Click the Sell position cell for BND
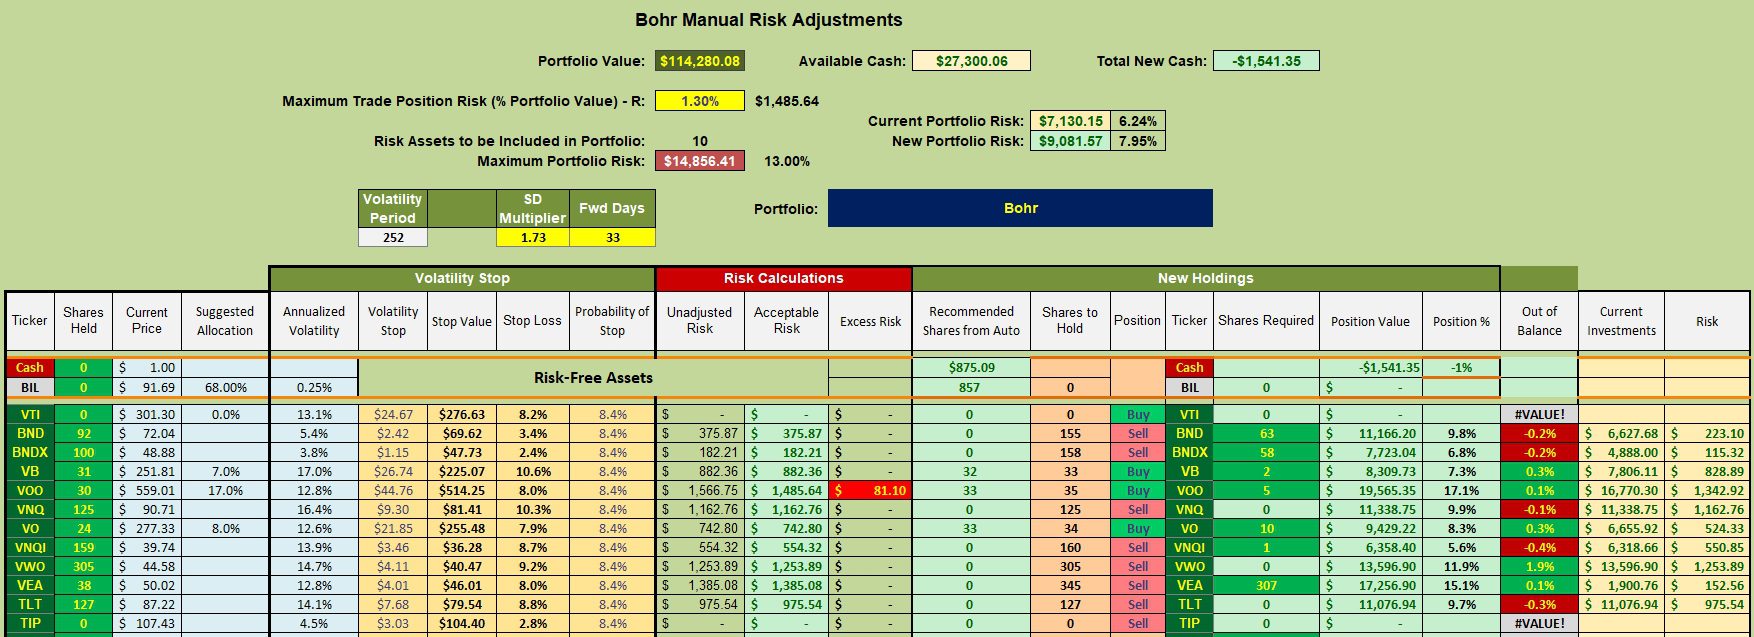This screenshot has height=637, width=1754. (x=1137, y=434)
